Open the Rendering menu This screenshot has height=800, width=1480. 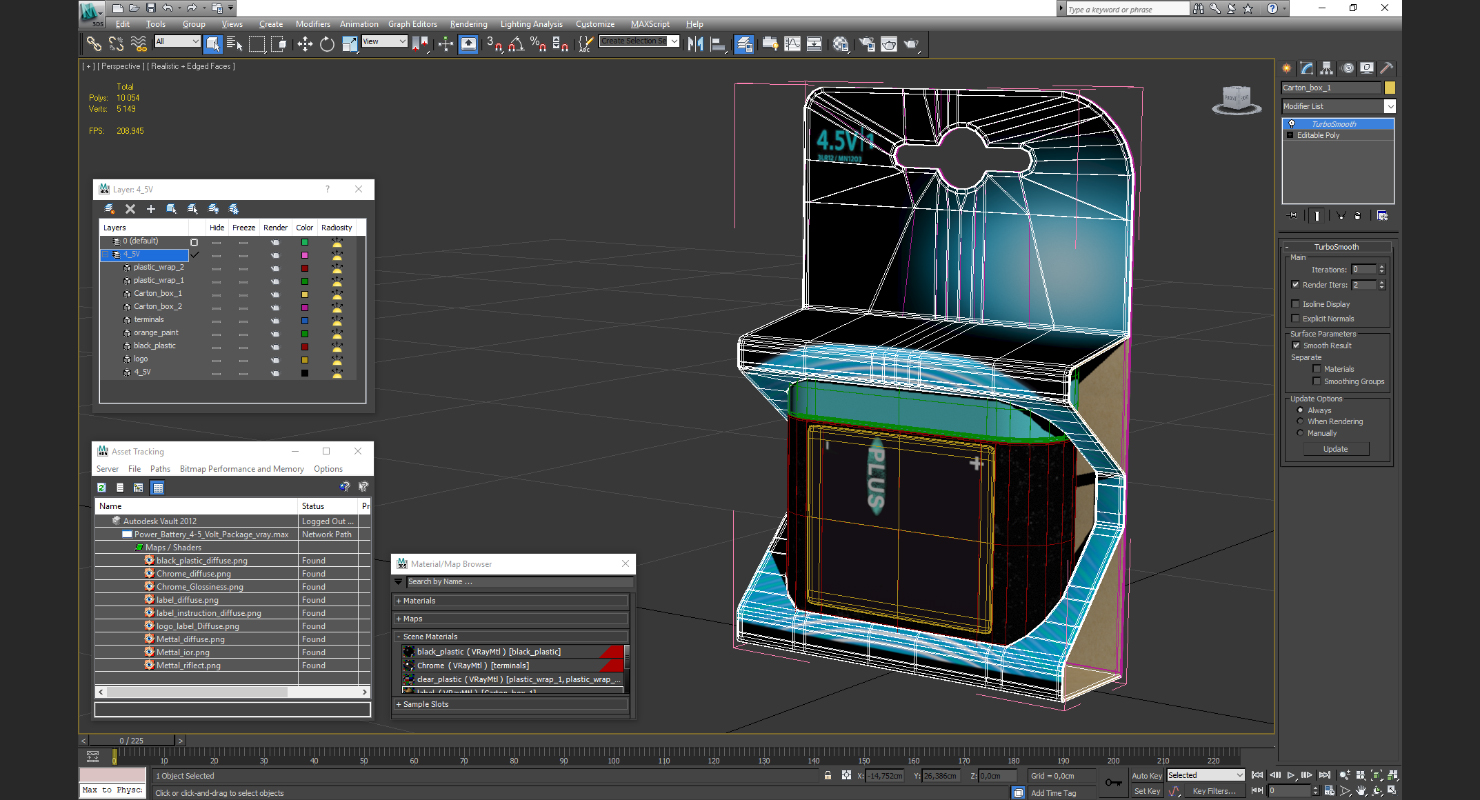tap(469, 24)
